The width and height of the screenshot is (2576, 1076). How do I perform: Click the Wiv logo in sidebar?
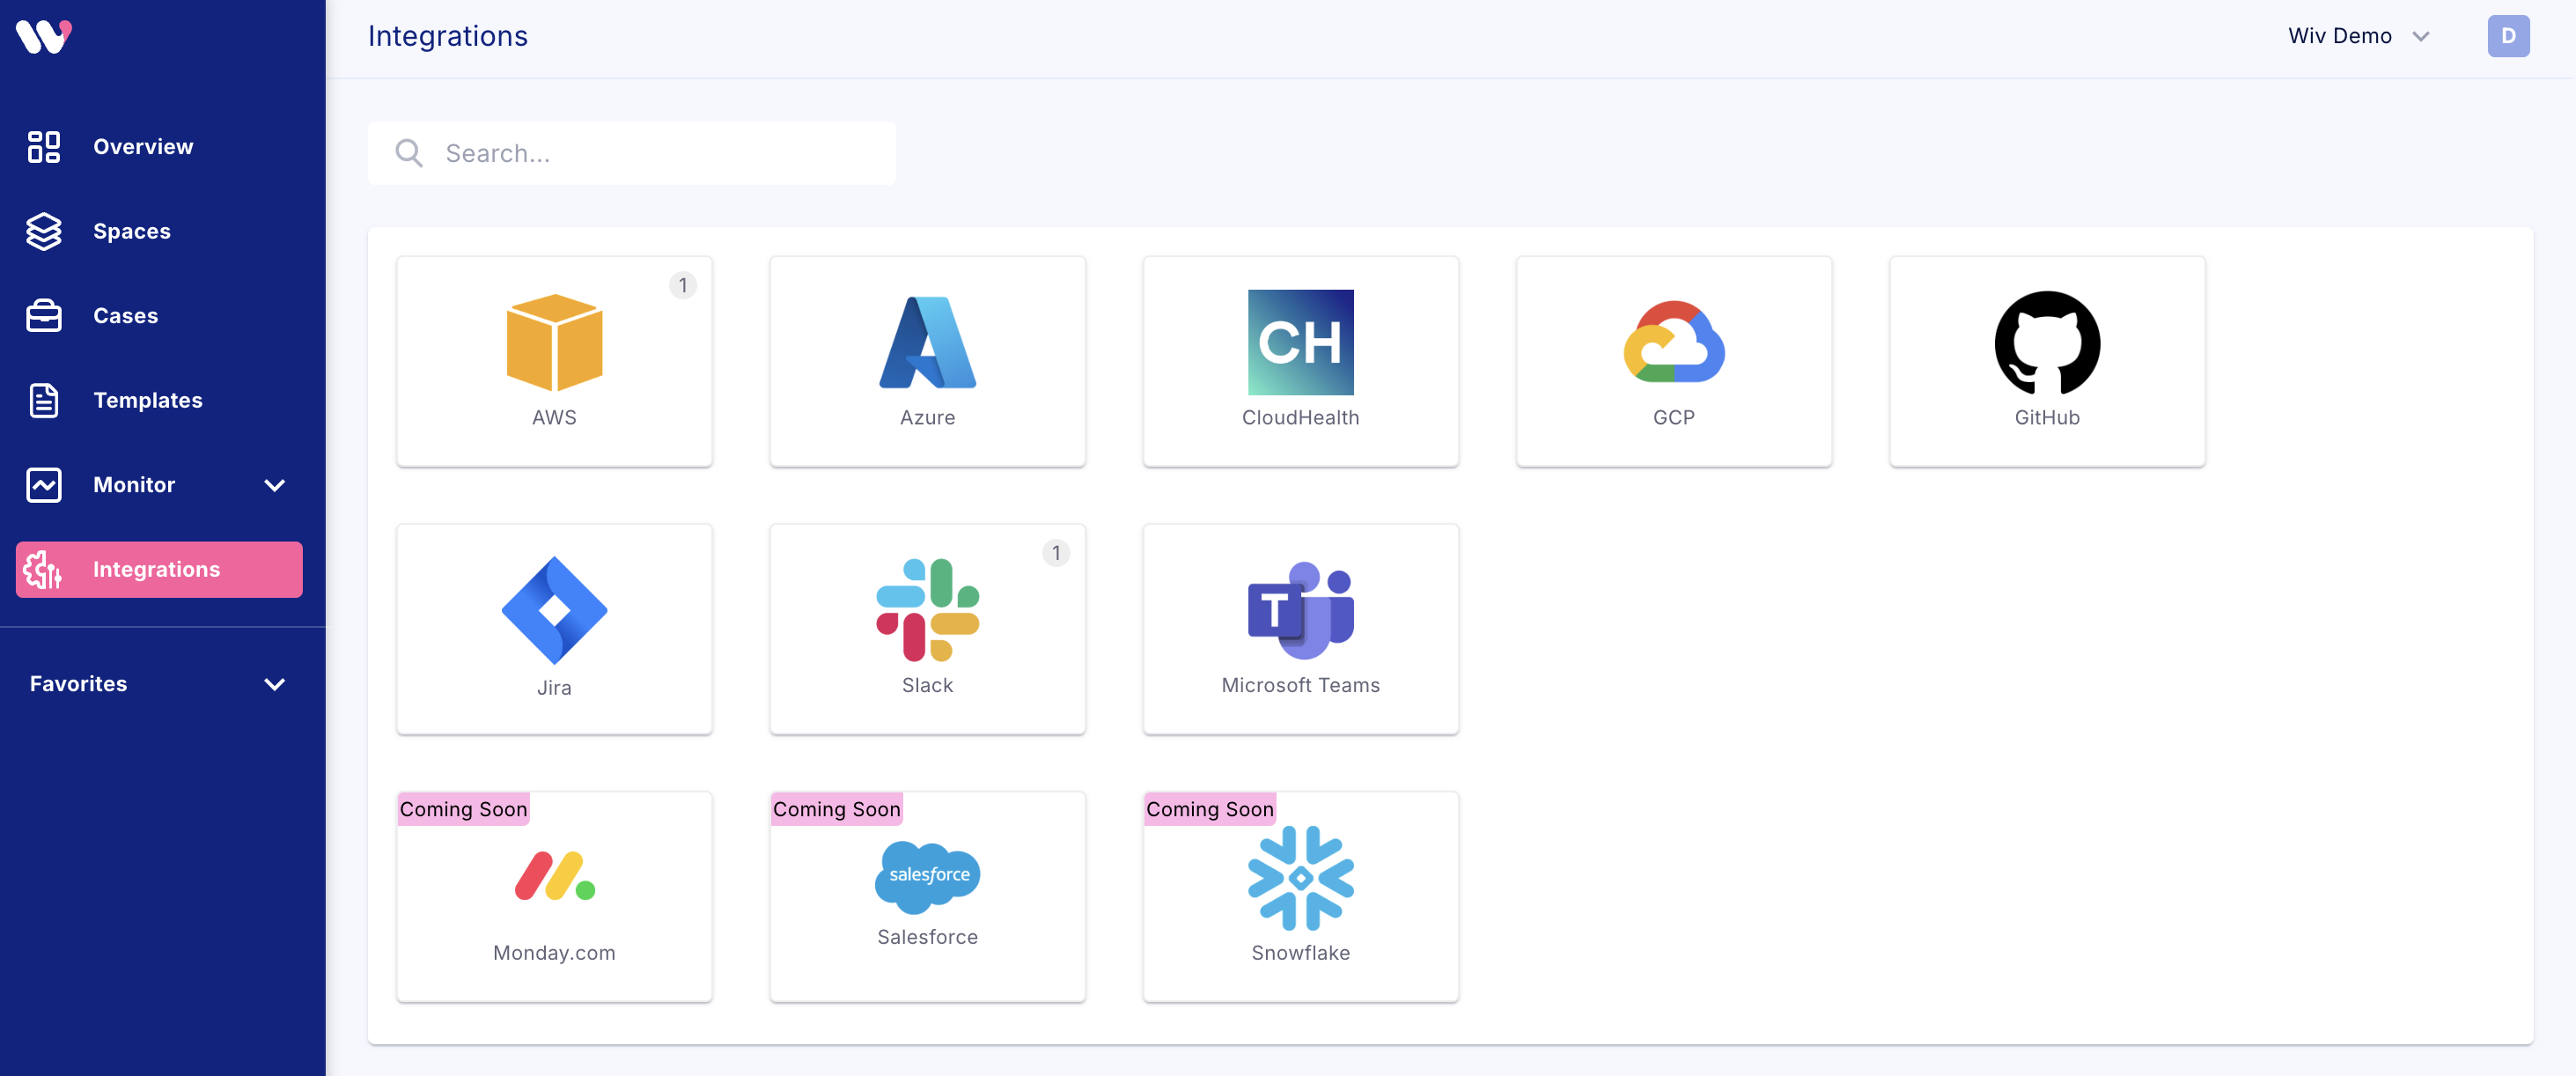pos(44,36)
